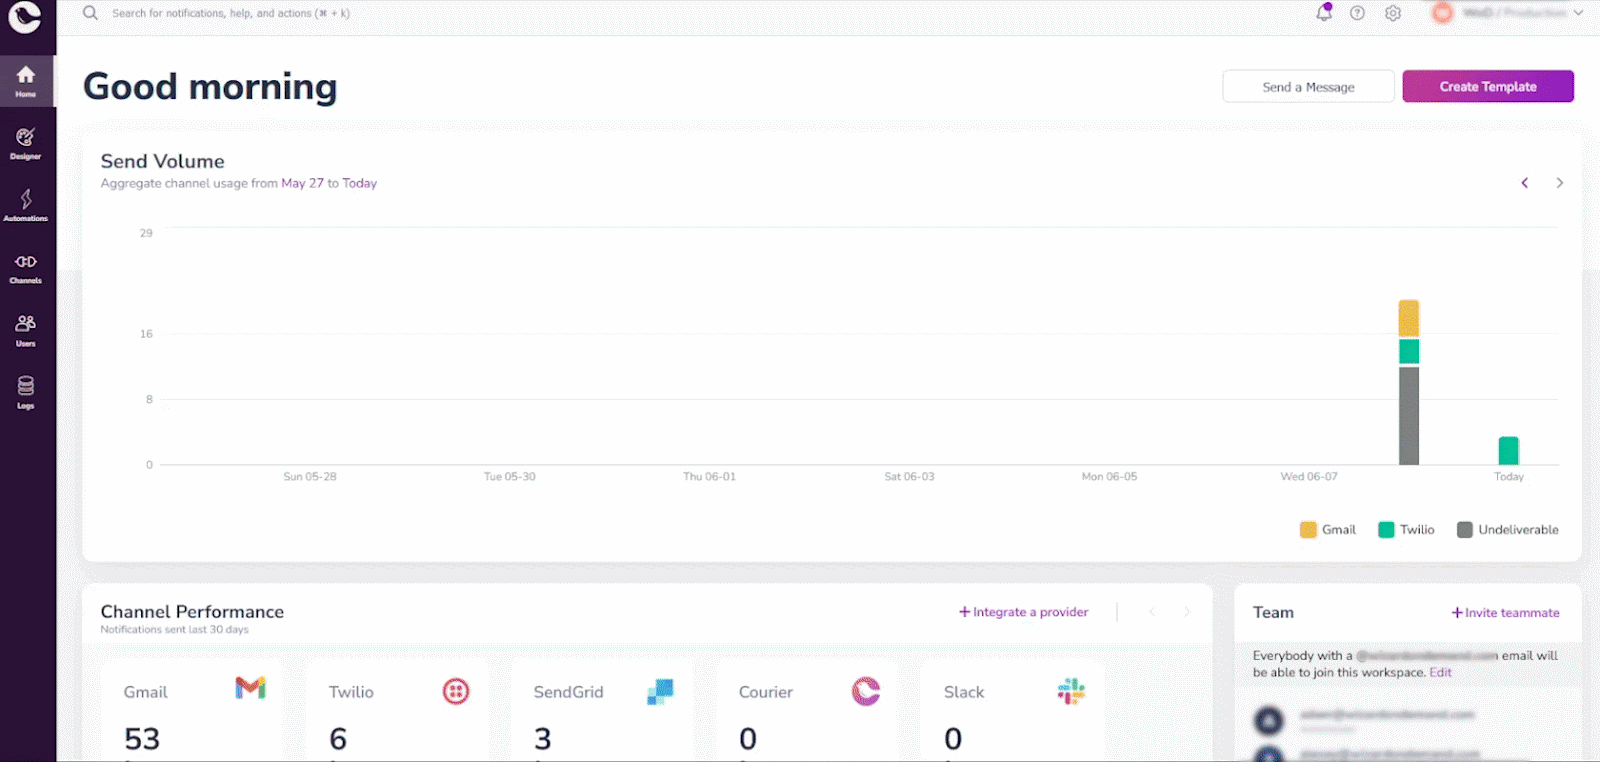Click the Integrate a provider link
This screenshot has width=1600, height=762.
click(1023, 612)
